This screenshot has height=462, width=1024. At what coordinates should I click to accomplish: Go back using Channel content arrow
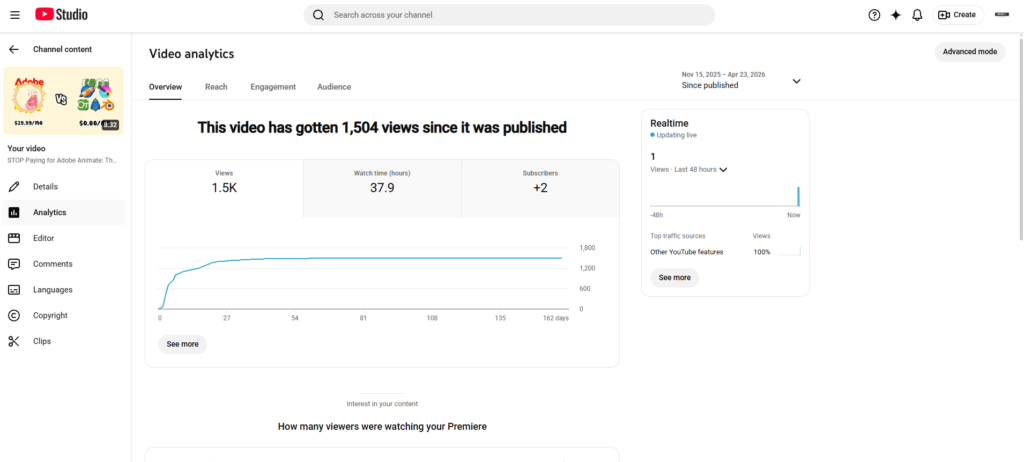click(x=14, y=49)
